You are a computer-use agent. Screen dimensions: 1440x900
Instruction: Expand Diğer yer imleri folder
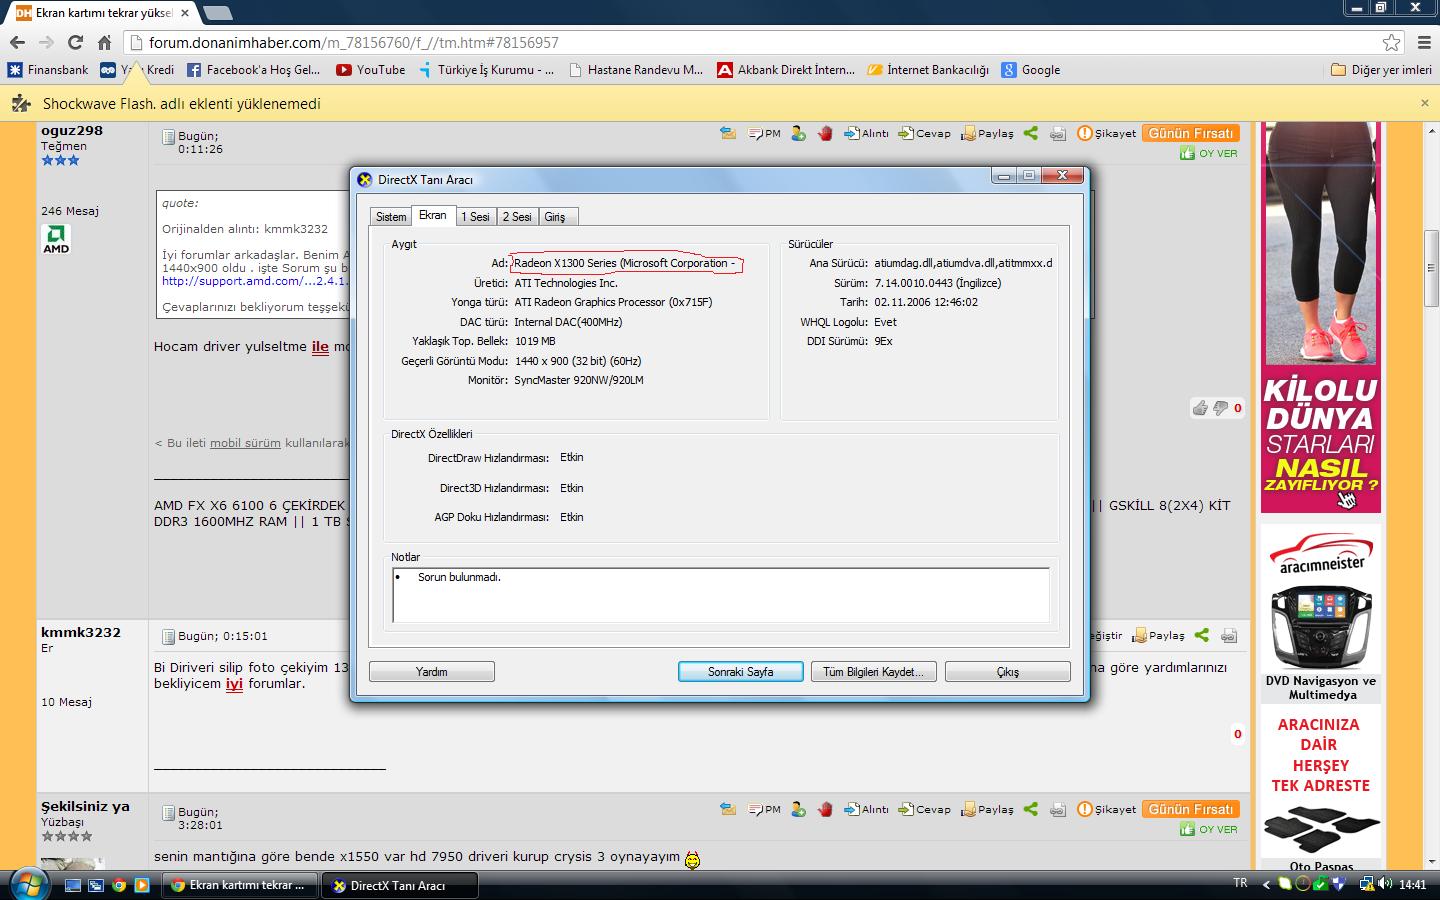point(1382,70)
